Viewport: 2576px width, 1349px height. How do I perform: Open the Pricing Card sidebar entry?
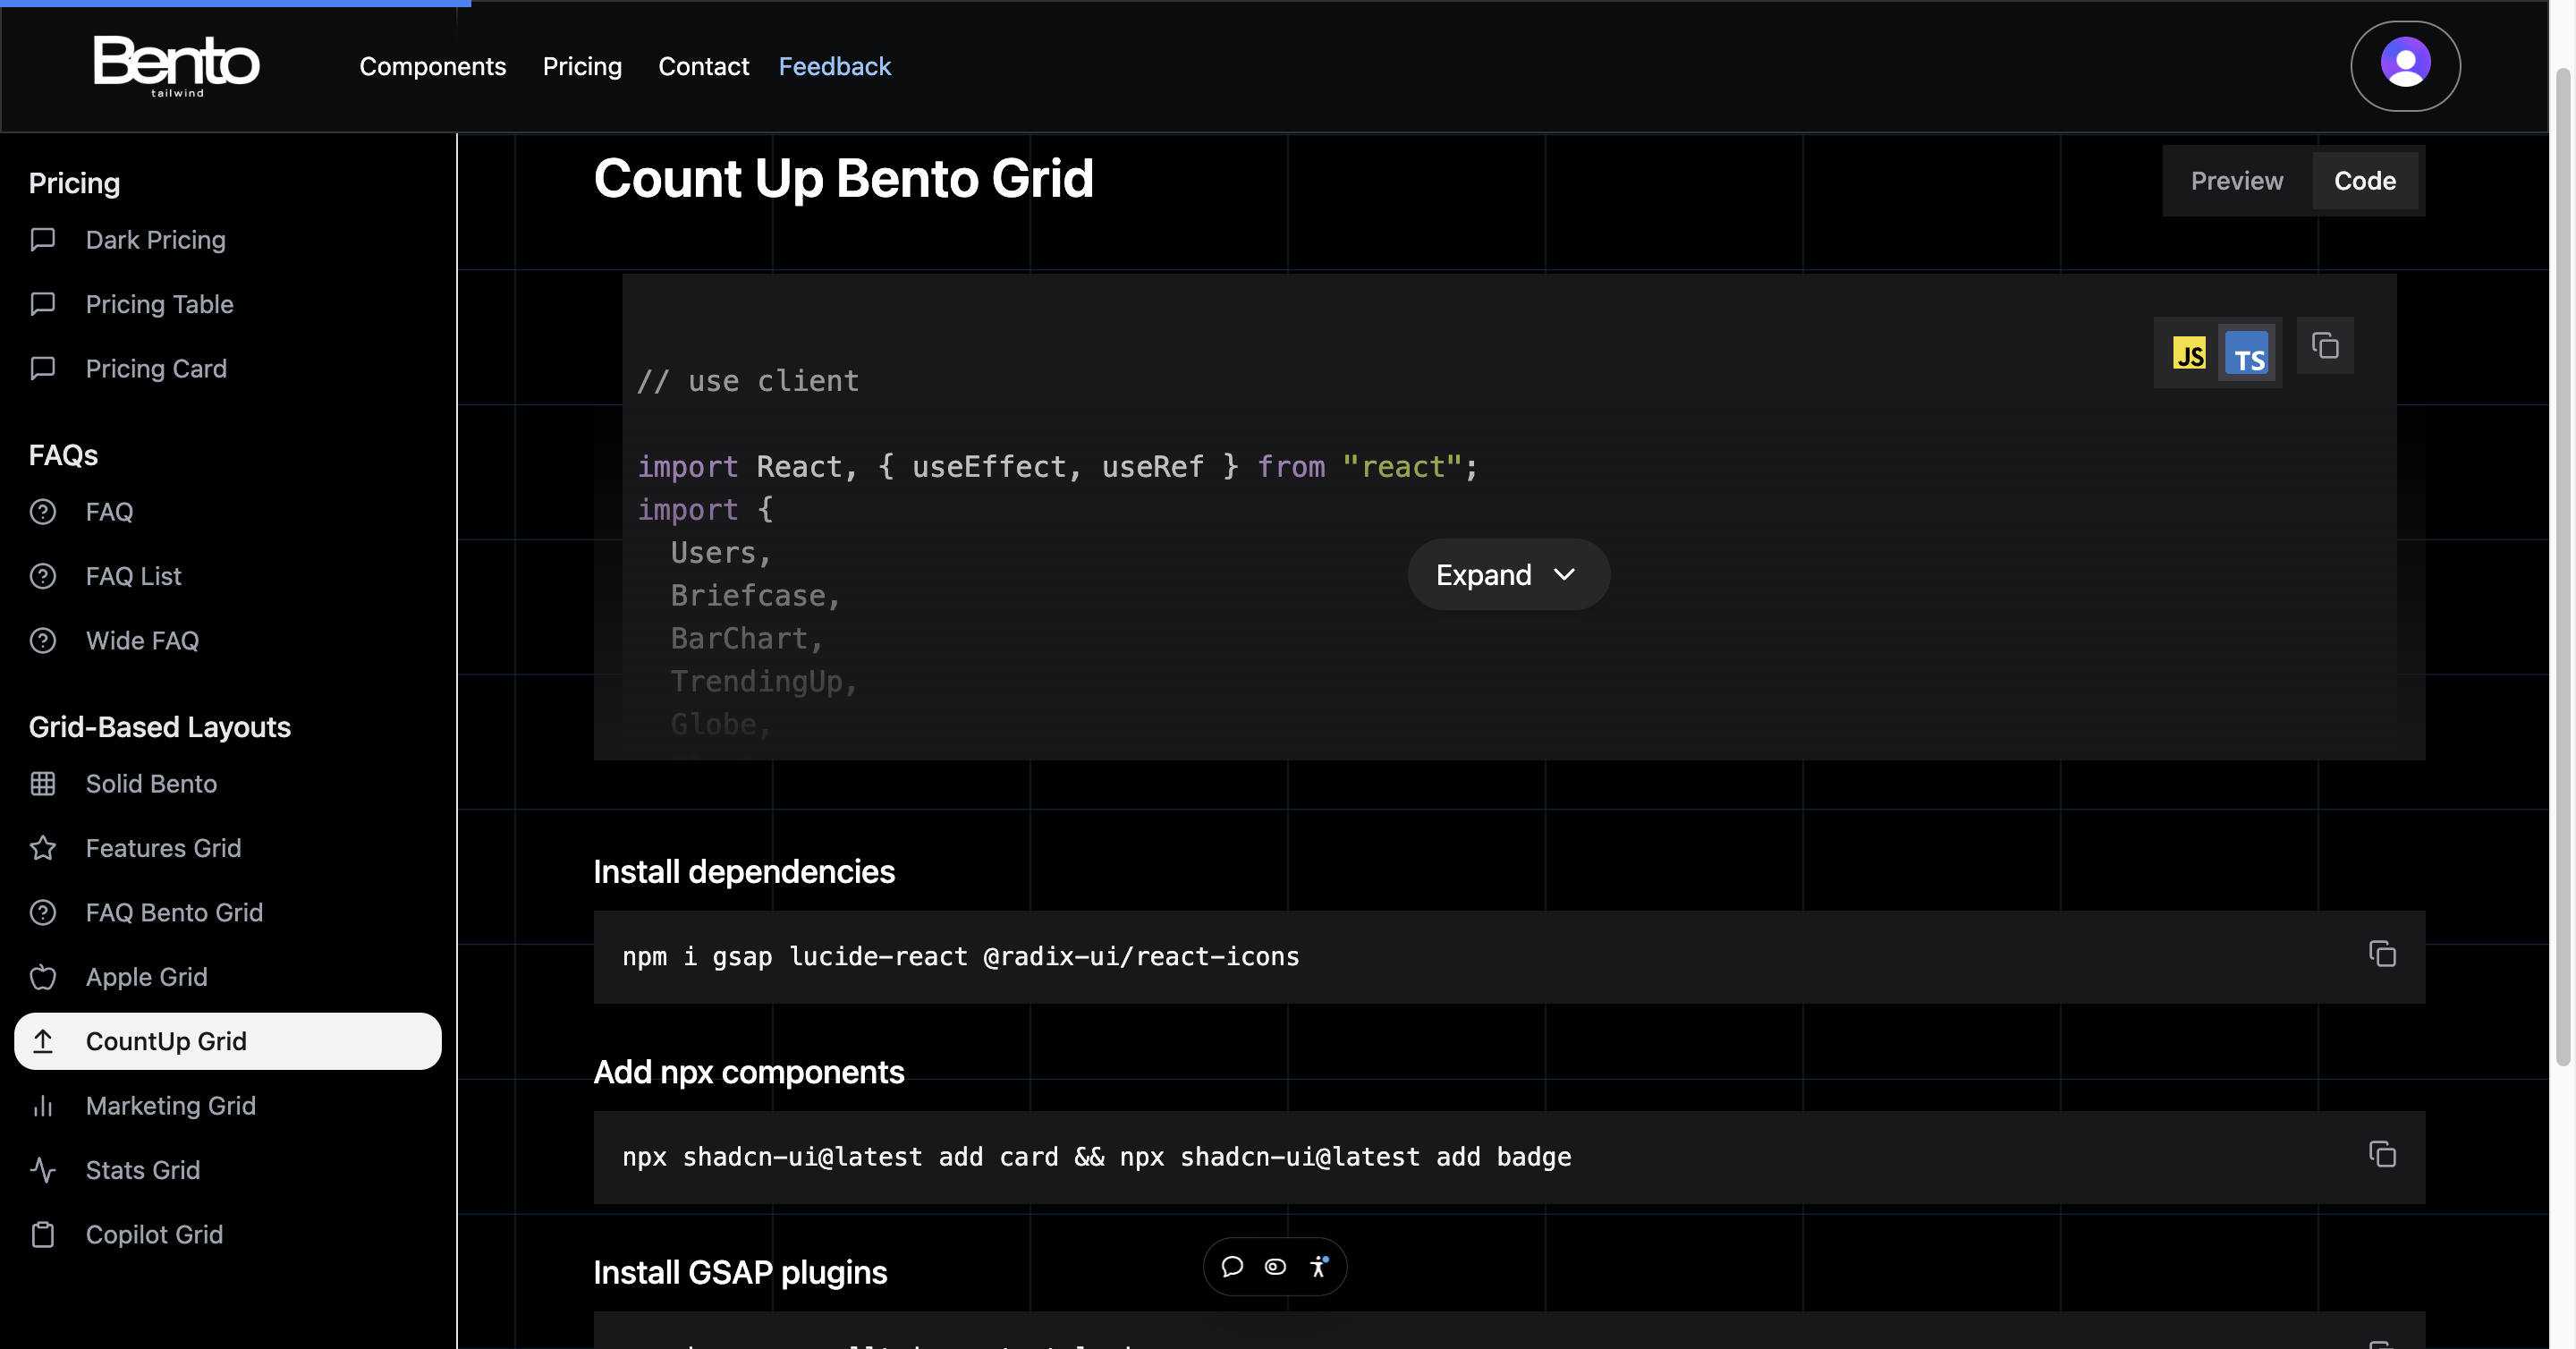click(x=228, y=368)
